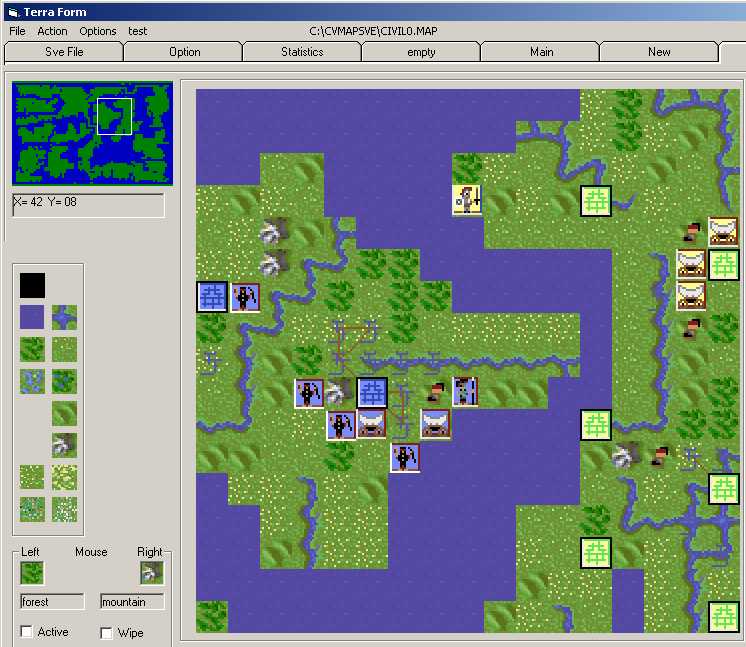Select the river crossing tile in palette
The width and height of the screenshot is (746, 647).
(x=64, y=317)
